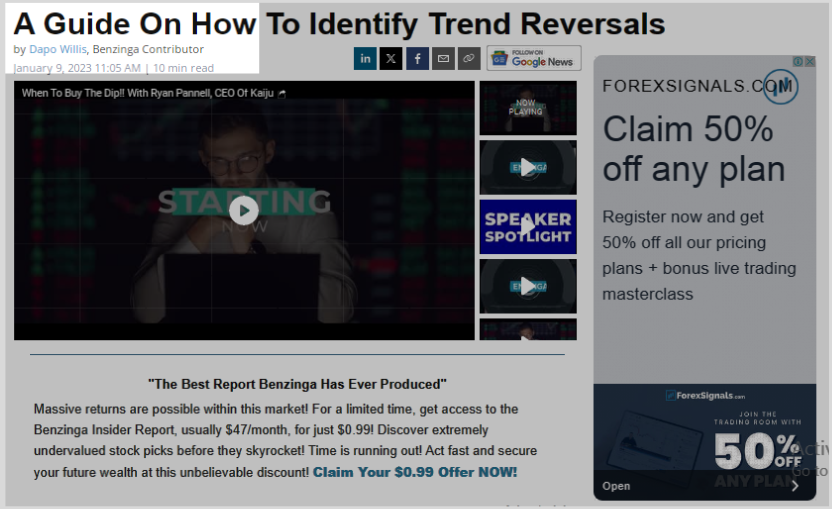Open the ad info icon
832x509 pixels.
(798, 62)
